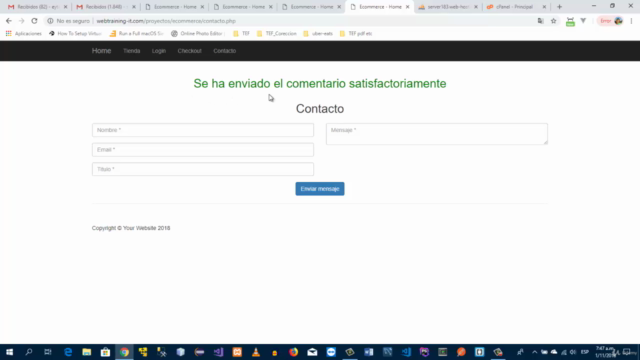
Task: Go back to the previous page
Action: pyautogui.click(x=9, y=21)
